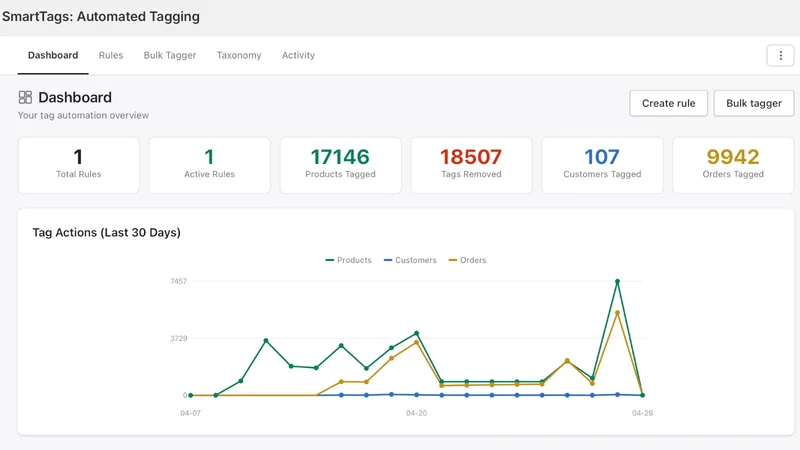The height and width of the screenshot is (450, 800).
Task: Select the 17146 Products Tagged card
Action: click(340, 165)
